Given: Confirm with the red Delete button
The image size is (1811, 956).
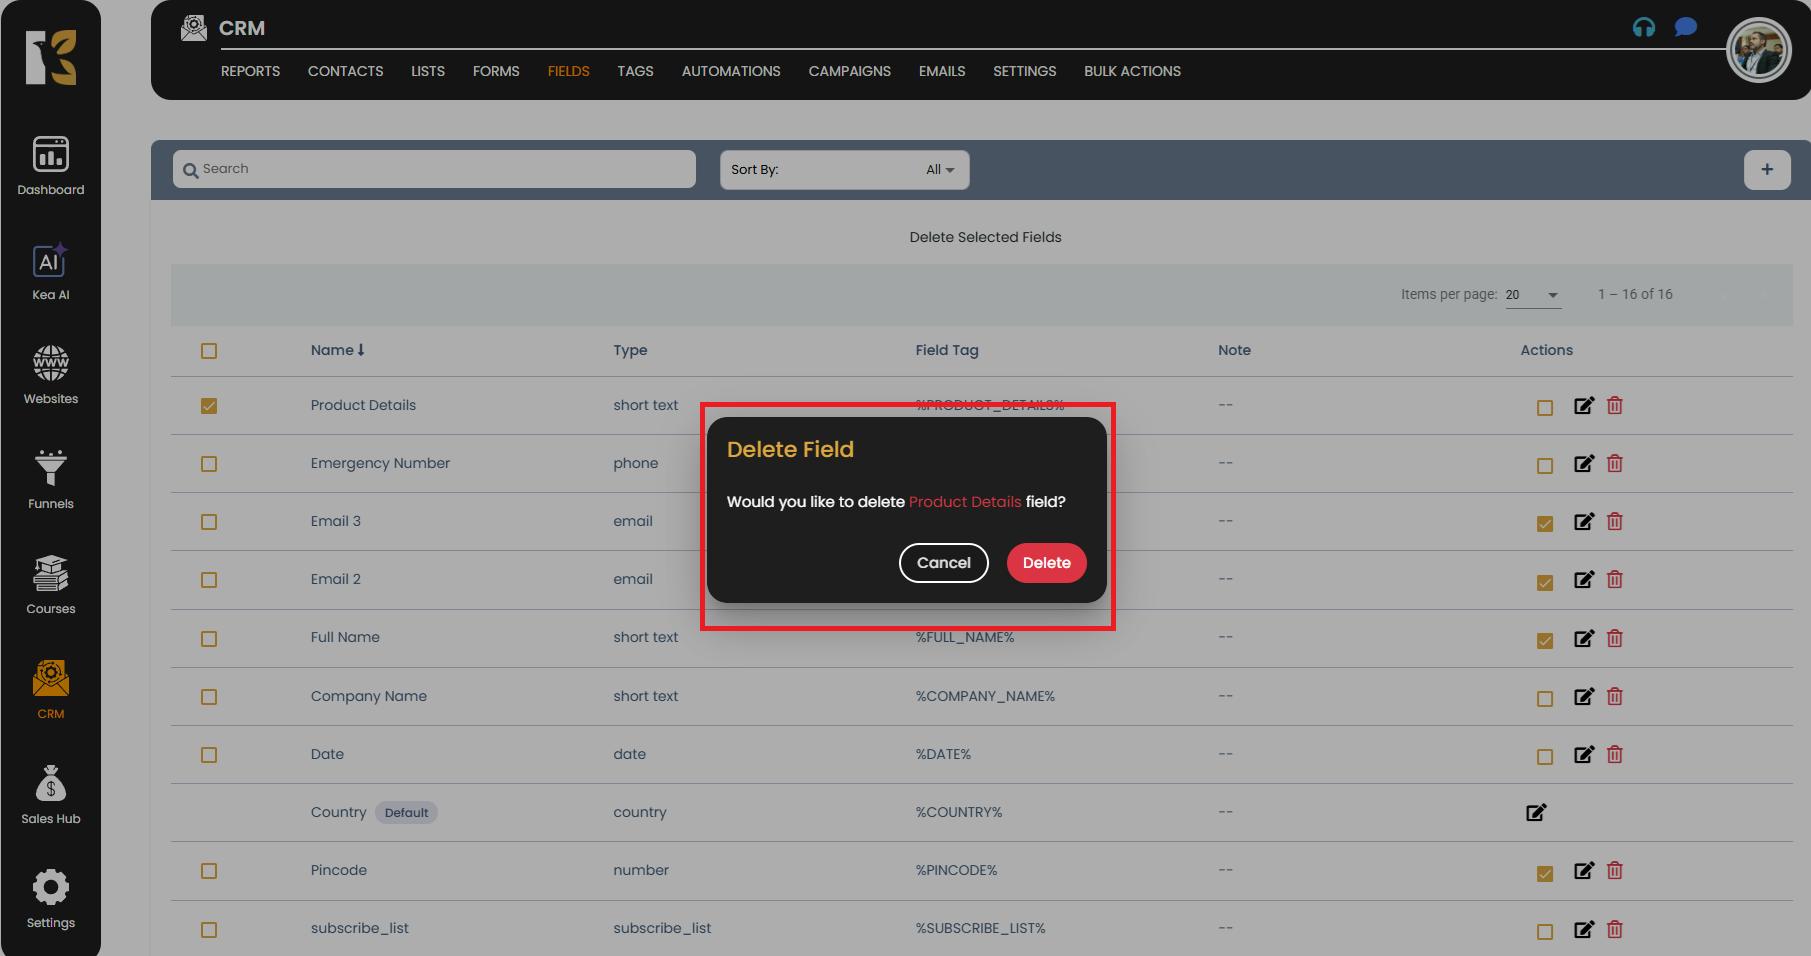Looking at the screenshot, I should tap(1046, 563).
